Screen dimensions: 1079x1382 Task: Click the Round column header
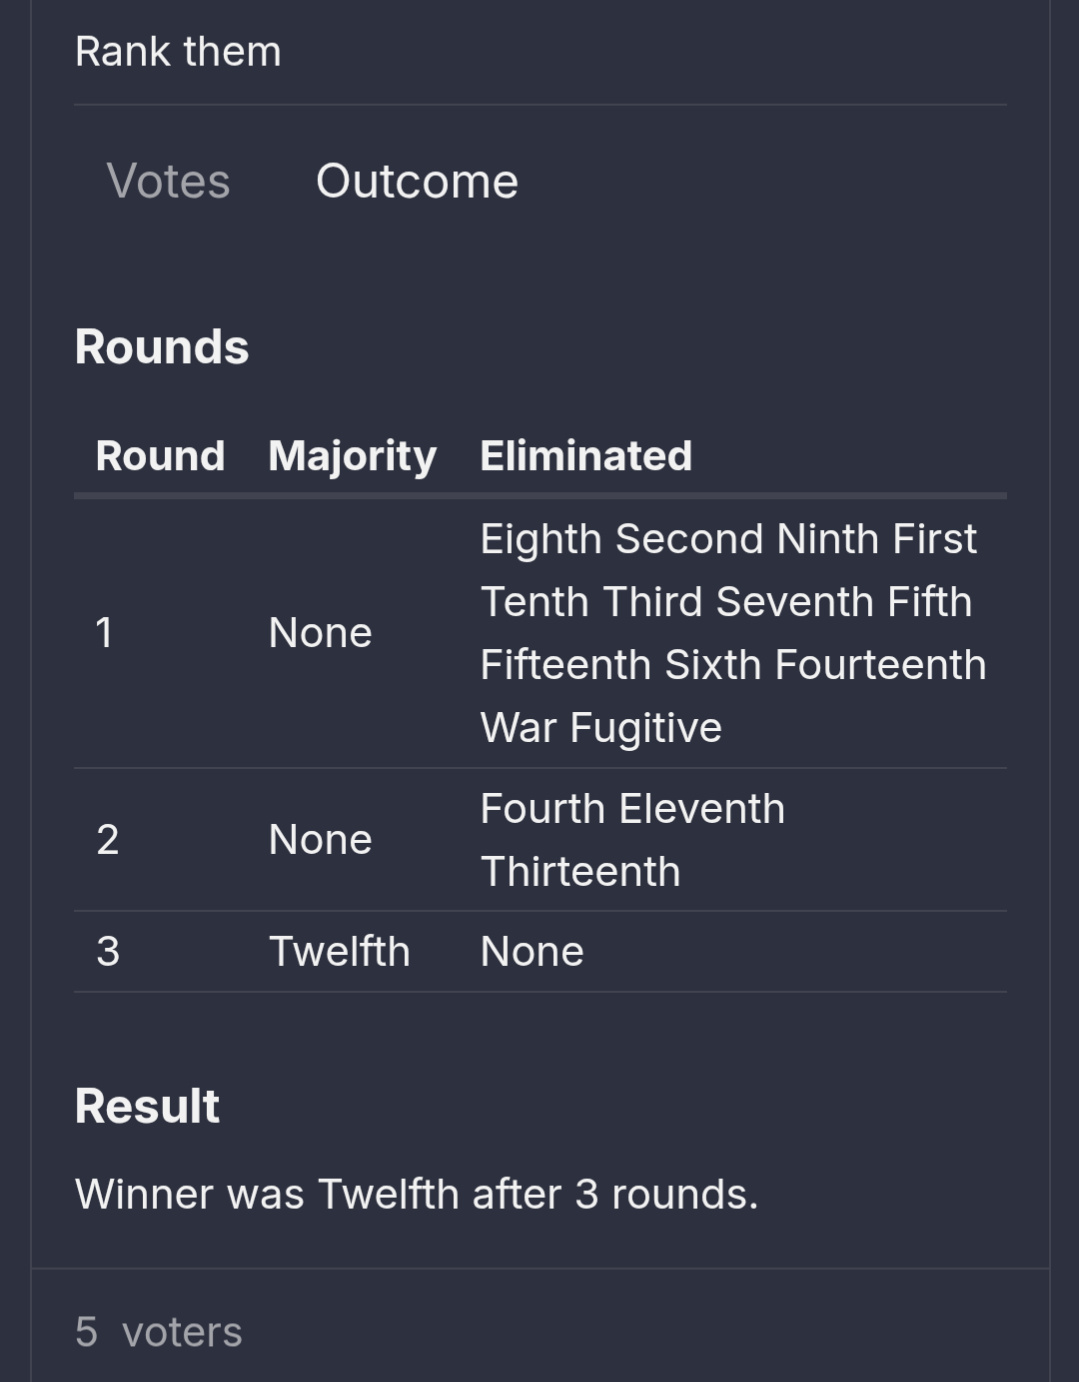(x=160, y=456)
